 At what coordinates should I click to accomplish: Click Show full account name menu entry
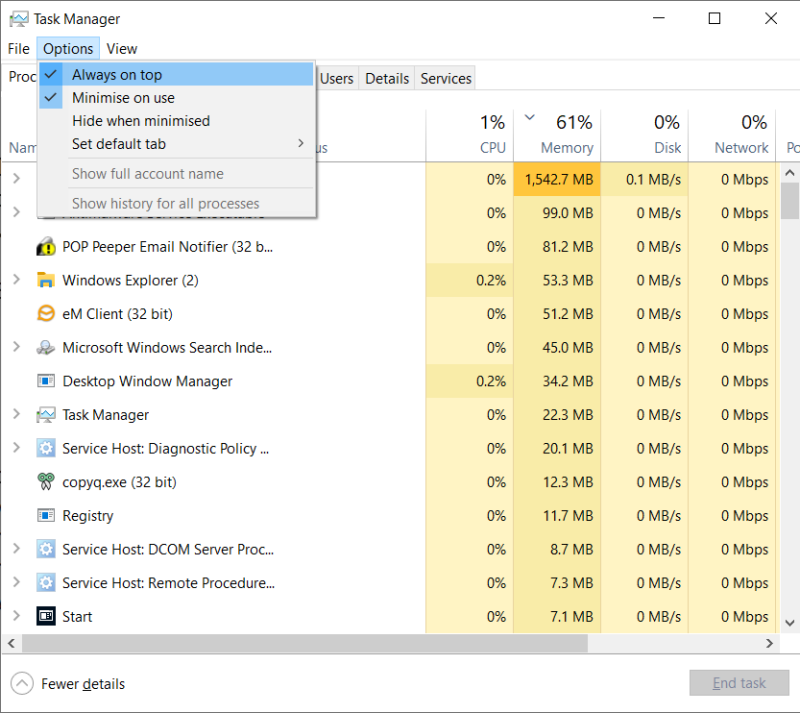coord(177,174)
